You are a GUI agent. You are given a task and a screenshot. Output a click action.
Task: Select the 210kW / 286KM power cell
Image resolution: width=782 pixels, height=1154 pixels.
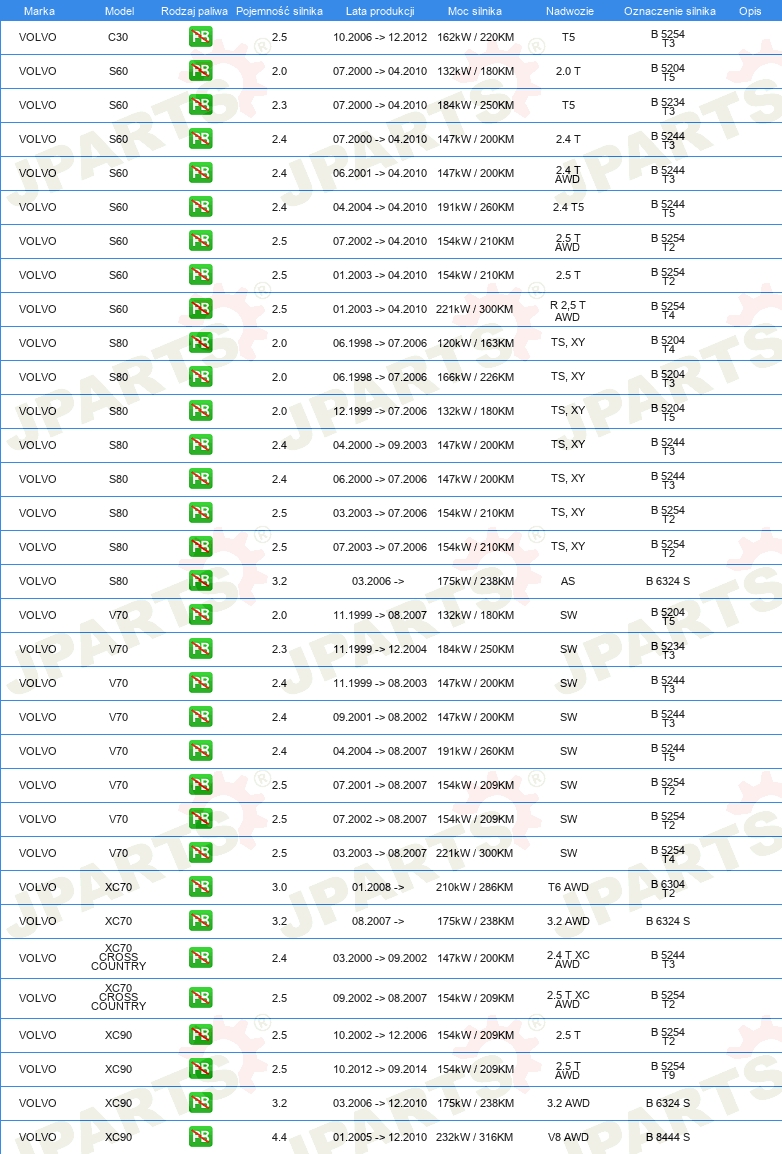click(x=474, y=887)
